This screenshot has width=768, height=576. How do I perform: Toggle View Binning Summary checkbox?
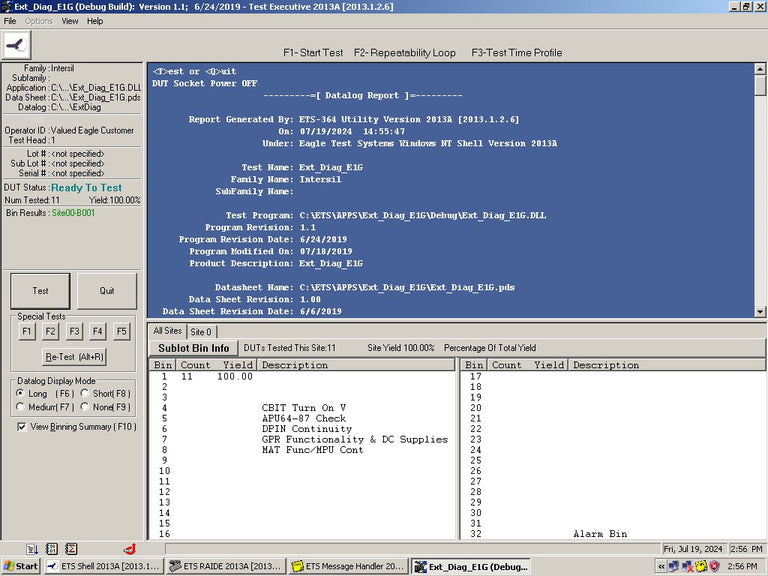(22, 427)
